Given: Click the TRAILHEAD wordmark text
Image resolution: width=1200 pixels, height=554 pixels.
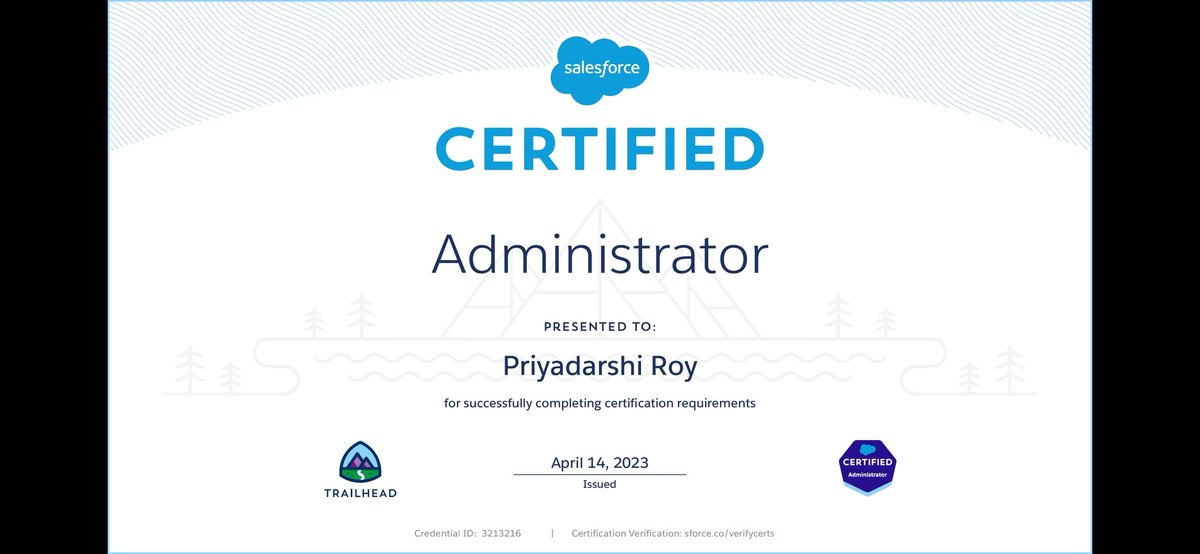Looking at the screenshot, I should point(360,493).
